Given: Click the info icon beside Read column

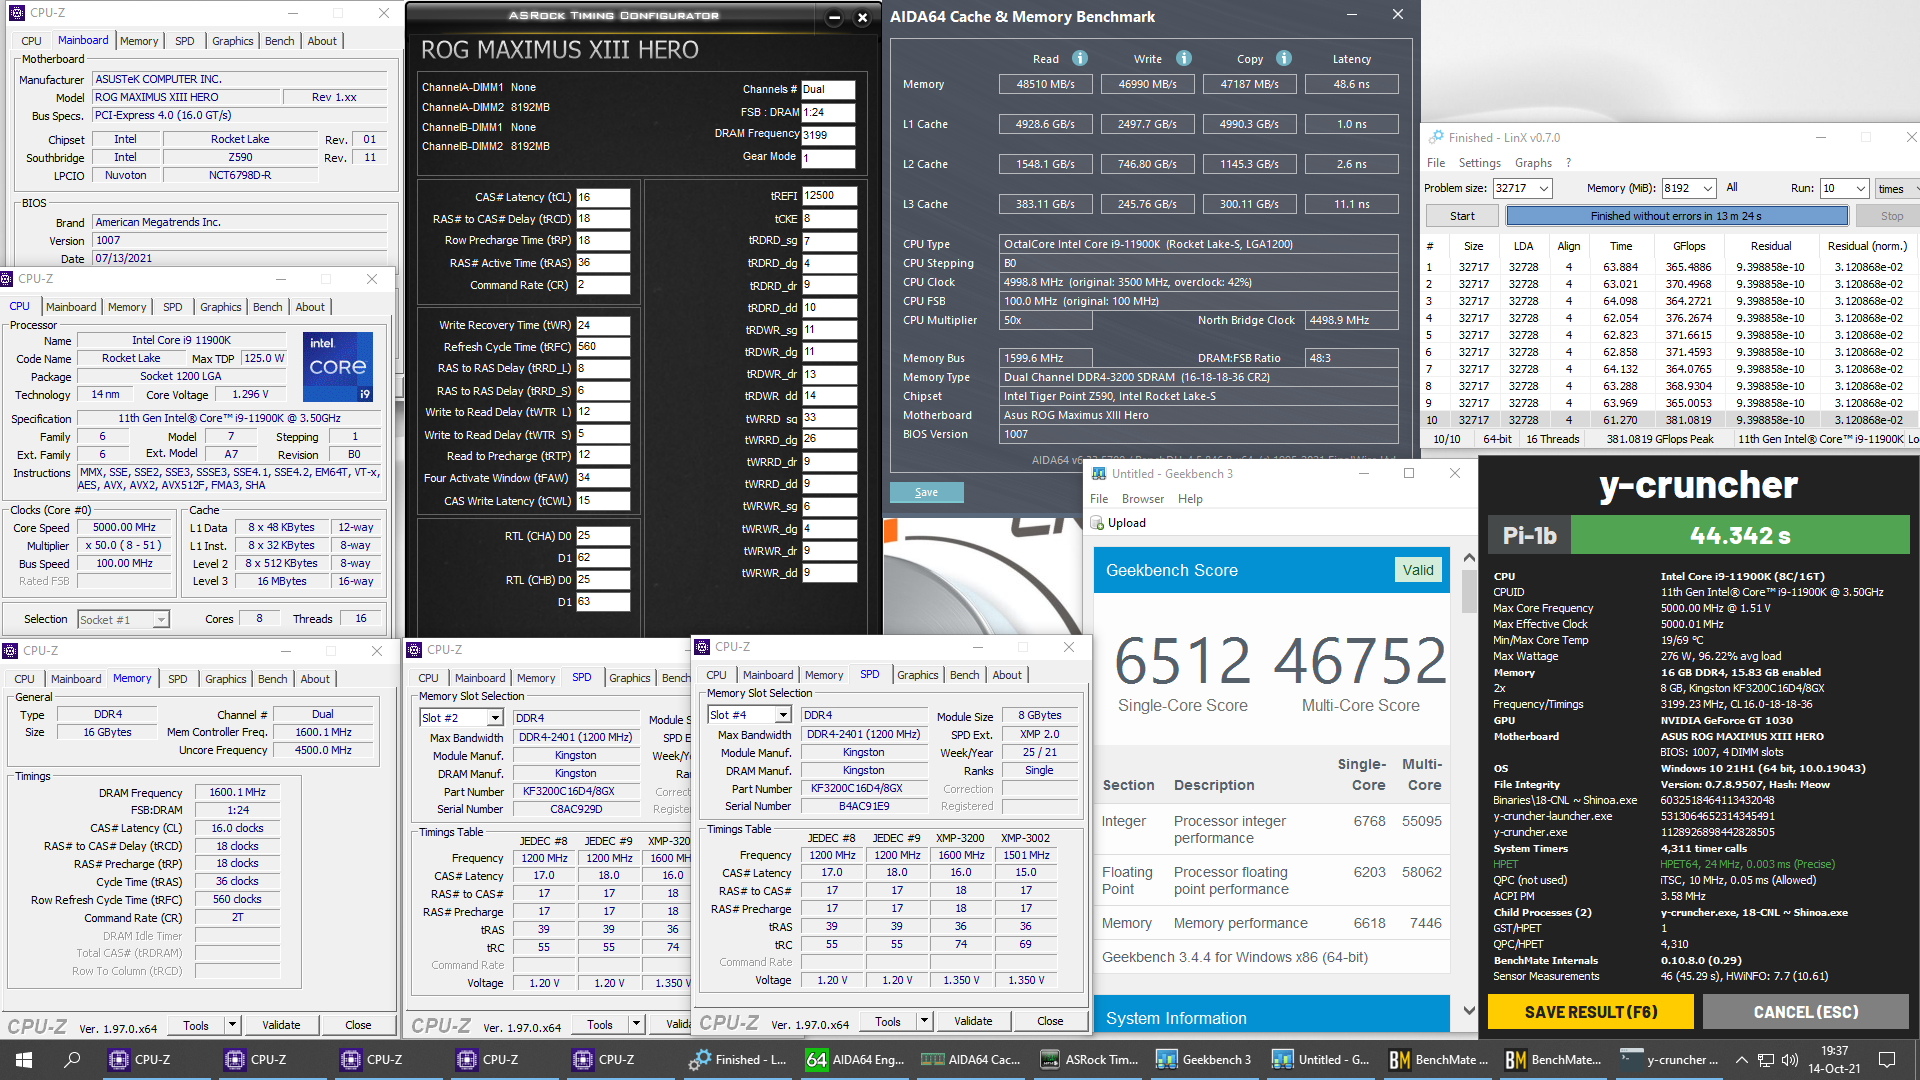Looking at the screenshot, I should pos(1080,58).
